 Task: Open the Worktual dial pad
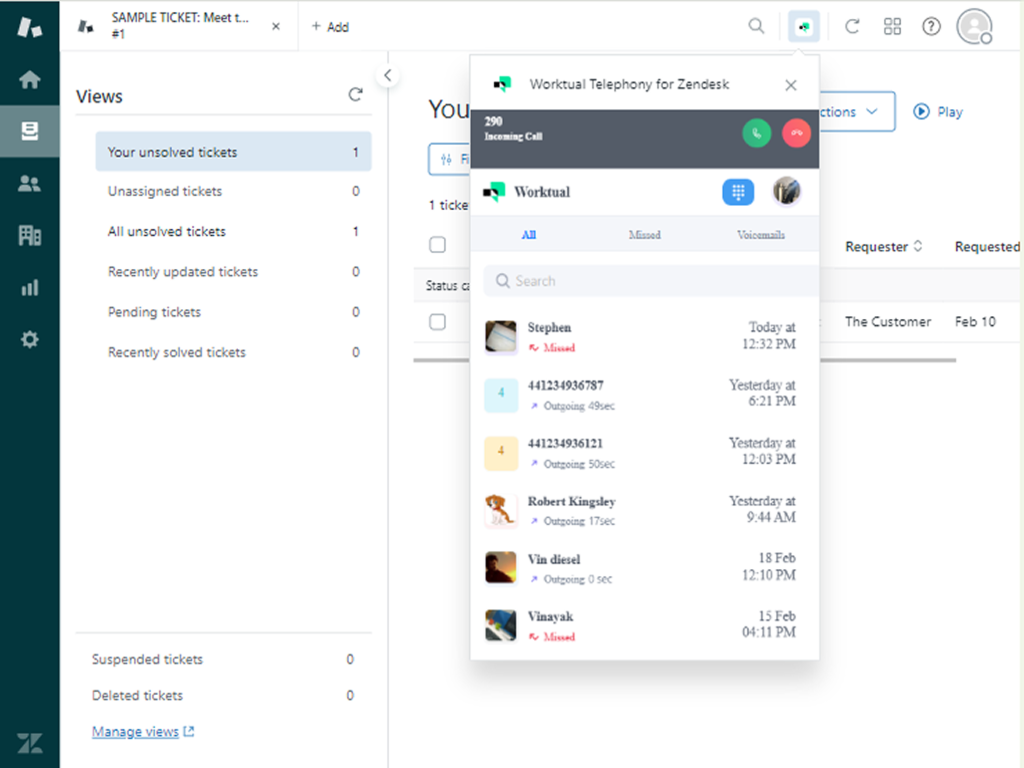738,192
